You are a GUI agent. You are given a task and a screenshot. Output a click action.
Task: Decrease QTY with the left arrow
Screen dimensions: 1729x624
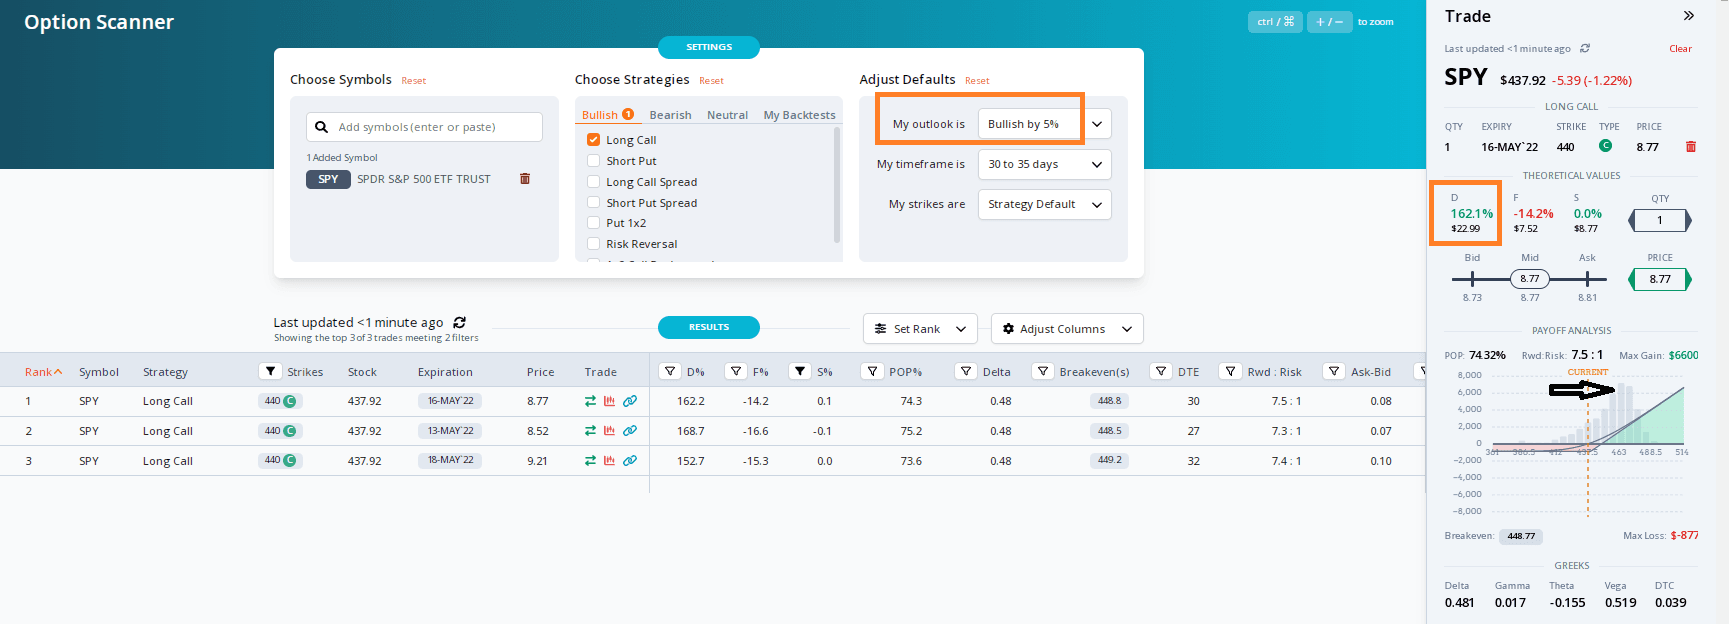(x=1633, y=220)
